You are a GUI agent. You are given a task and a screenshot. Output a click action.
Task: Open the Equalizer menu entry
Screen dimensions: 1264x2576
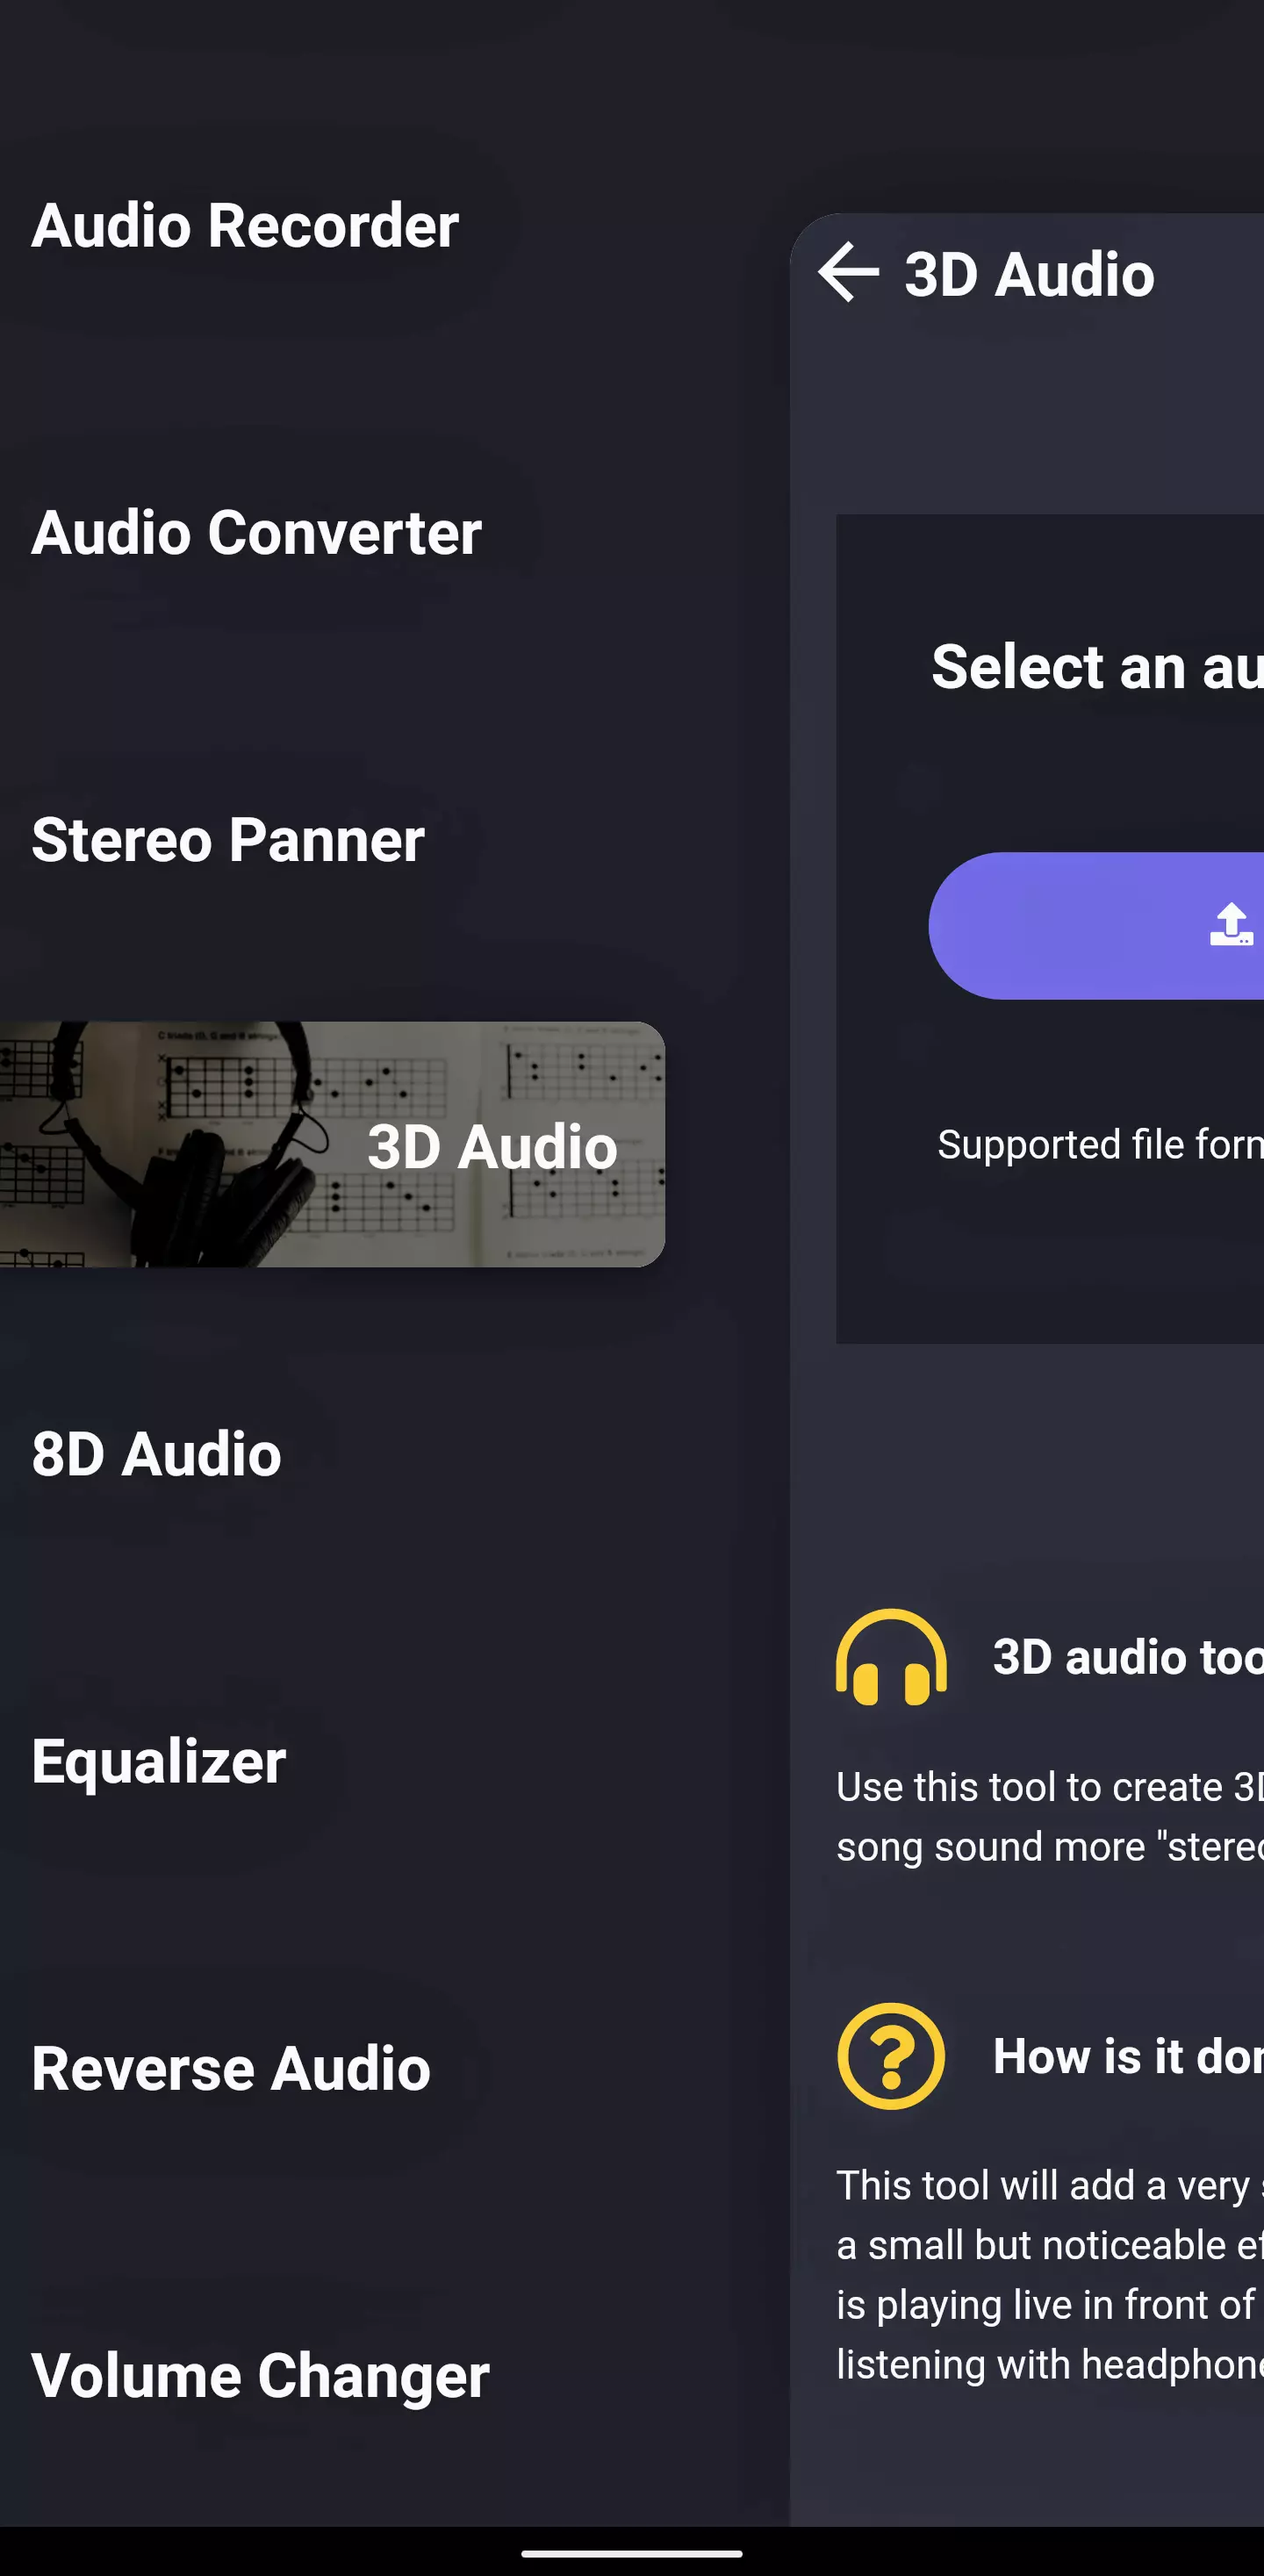click(x=158, y=1761)
